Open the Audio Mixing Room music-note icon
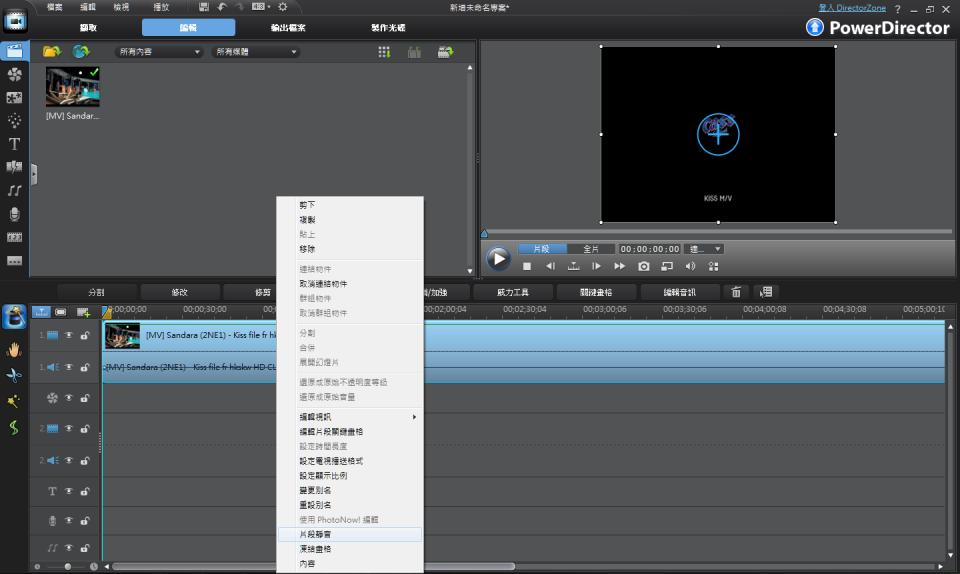Image resolution: width=960 pixels, height=574 pixels. [x=14, y=190]
